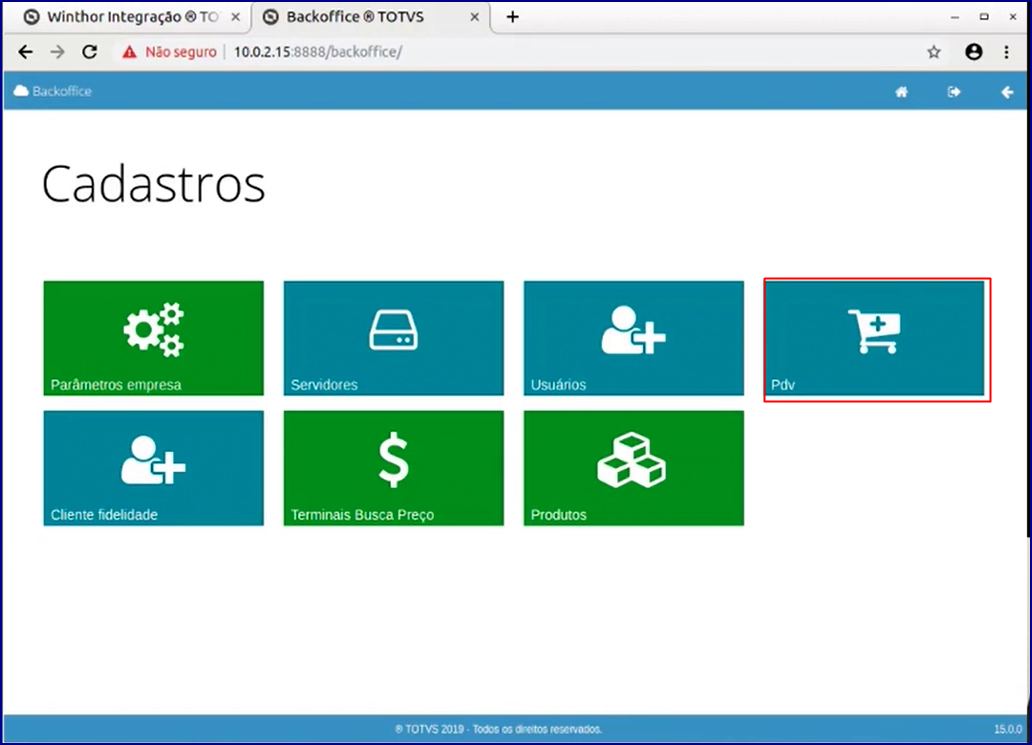The height and width of the screenshot is (745, 1032).
Task: Open the Produtos boxes tile
Action: [x=634, y=468]
